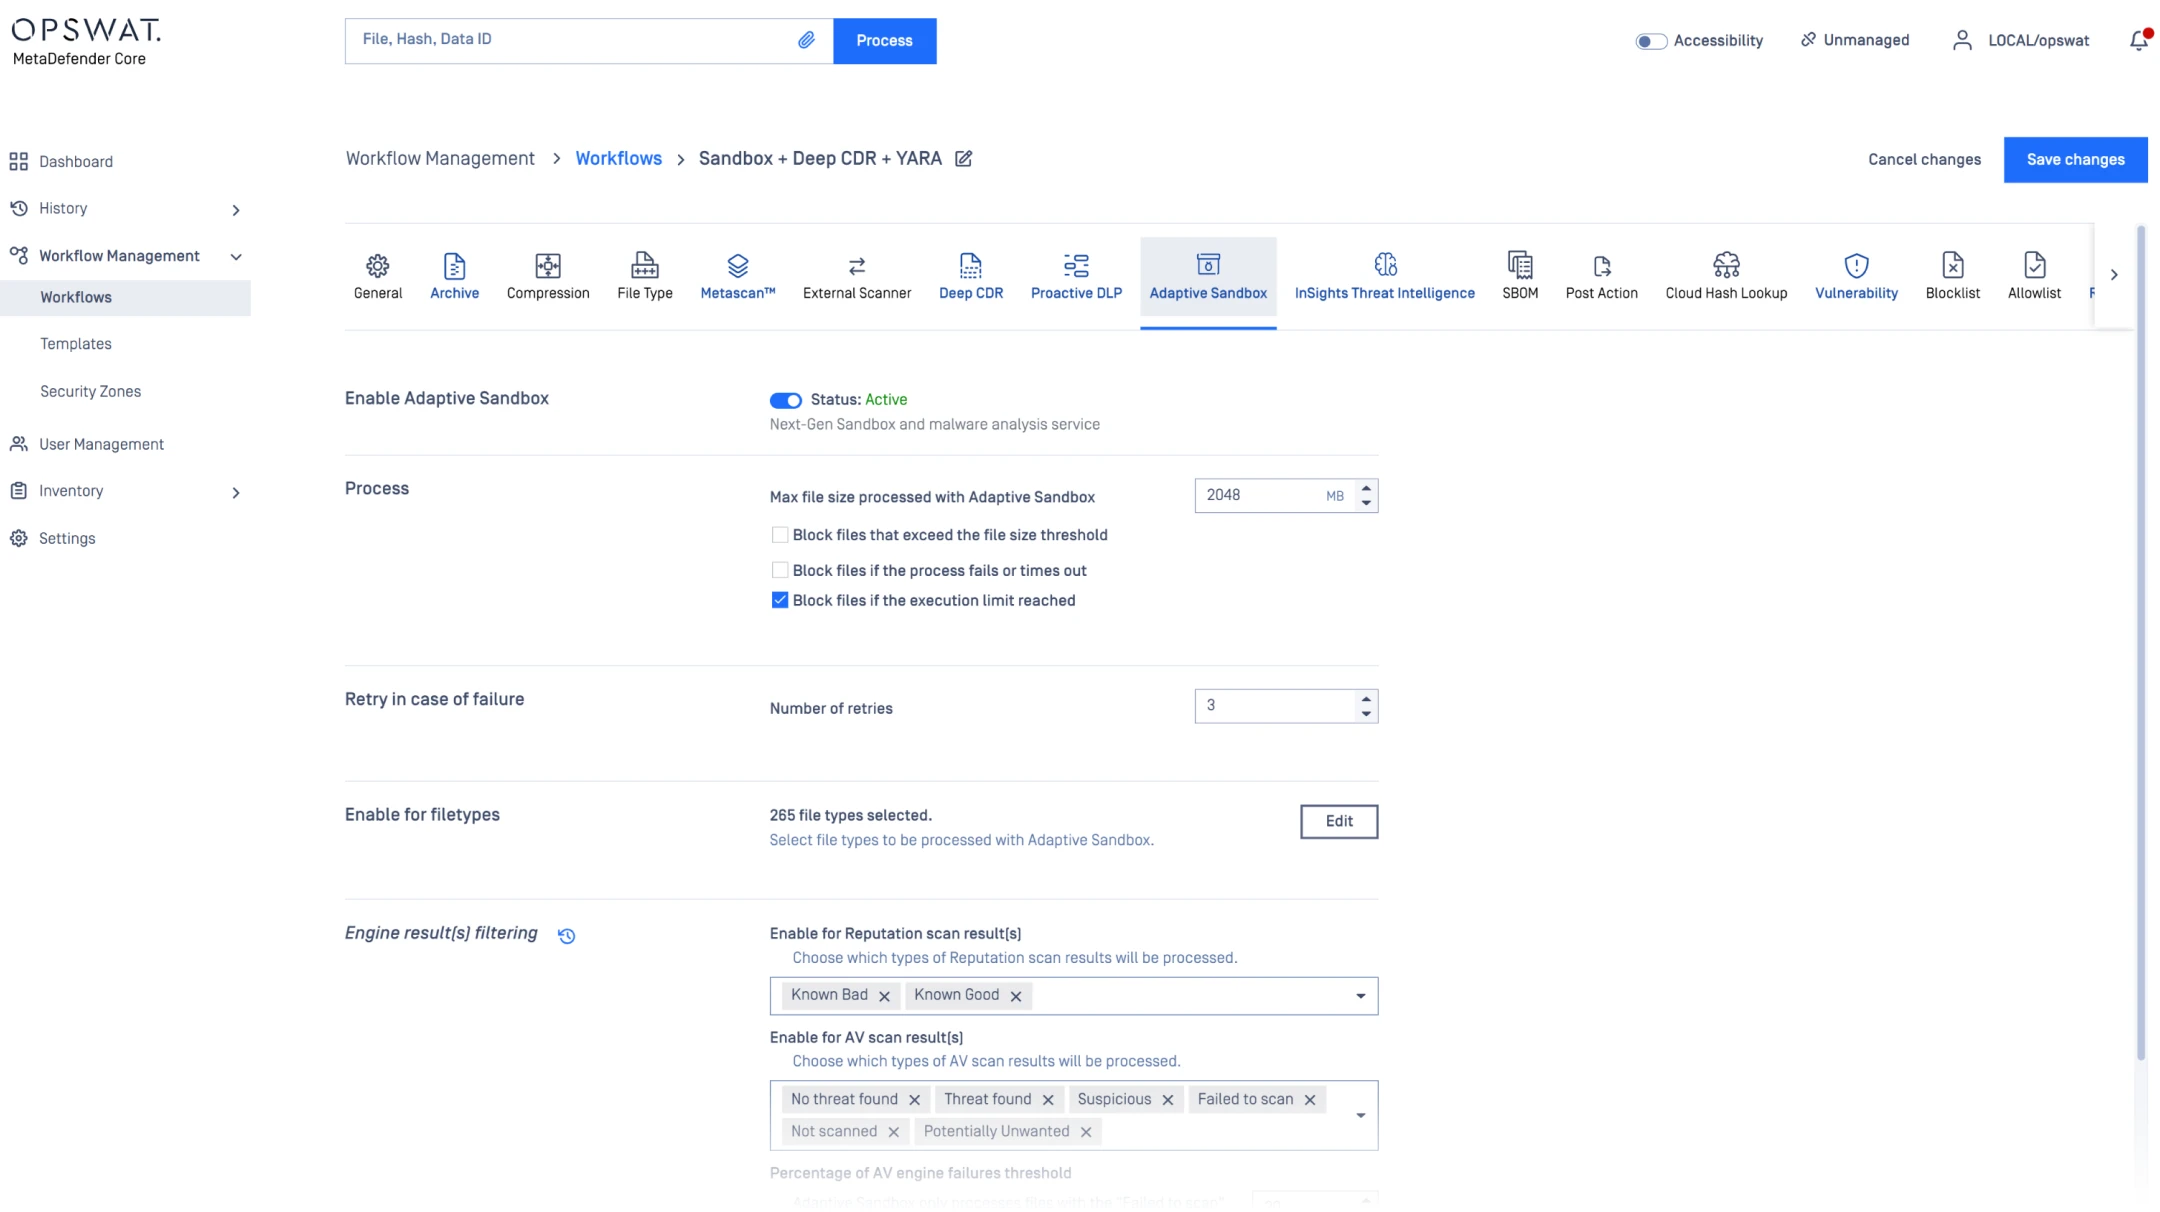
Task: Check Block files that exceed size threshold
Action: click(x=780, y=535)
